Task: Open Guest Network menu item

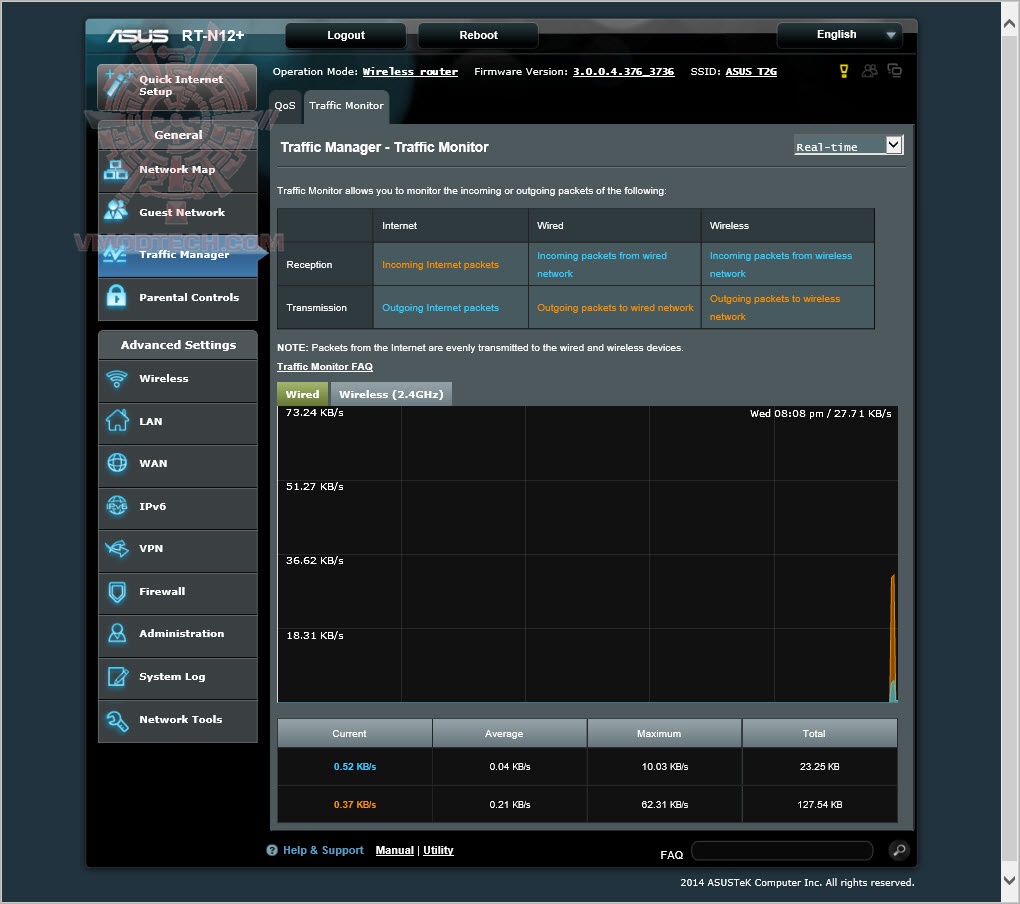Action: point(178,212)
